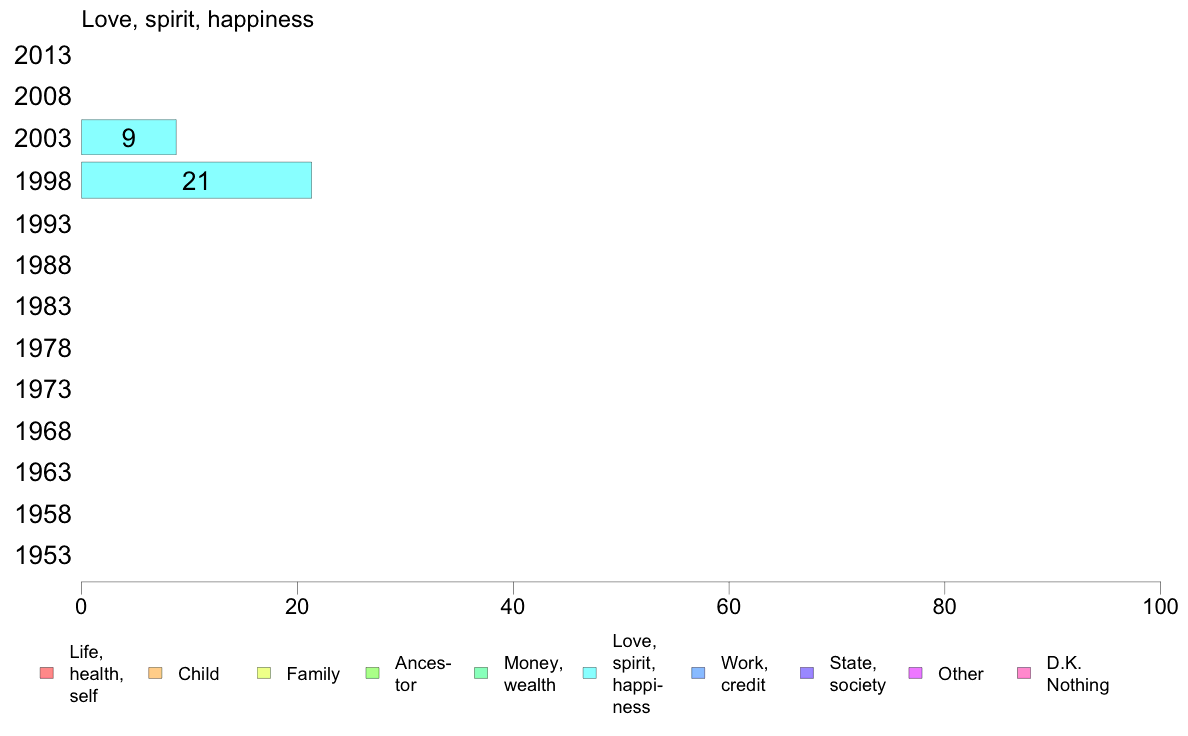Select the pink D.K. Nothing swatch
Image resolution: width=1188 pixels, height=736 pixels.
pos(1024,673)
